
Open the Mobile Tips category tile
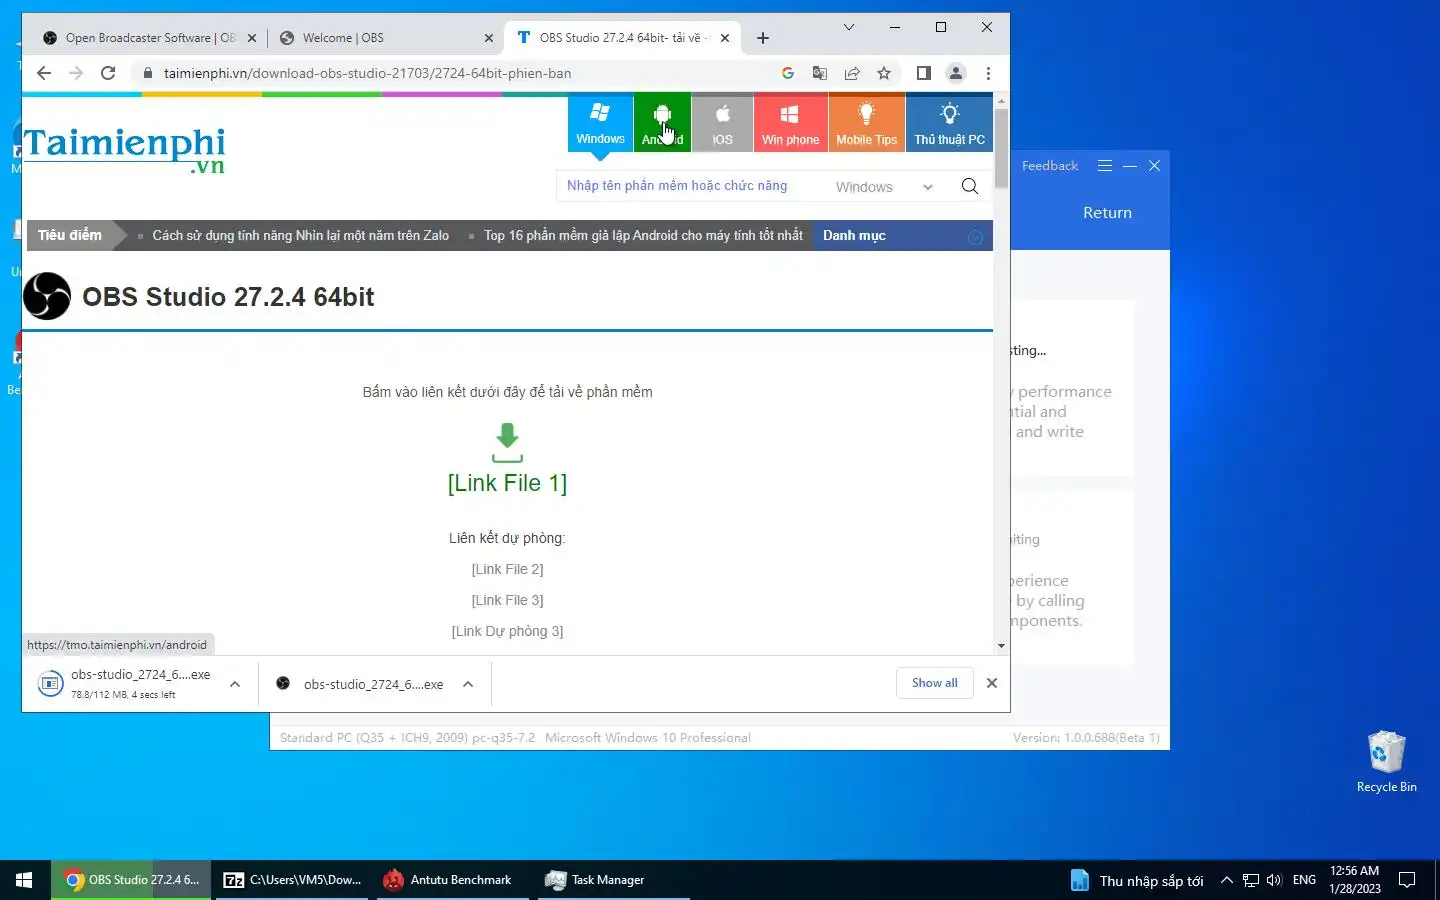[x=866, y=123]
